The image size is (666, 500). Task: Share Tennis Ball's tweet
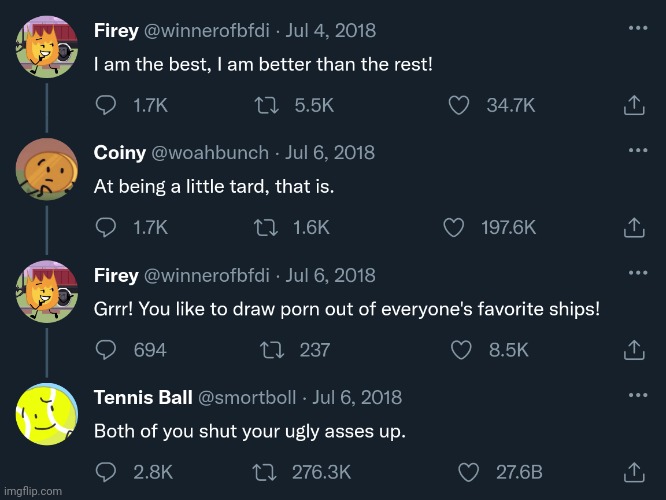[633, 472]
